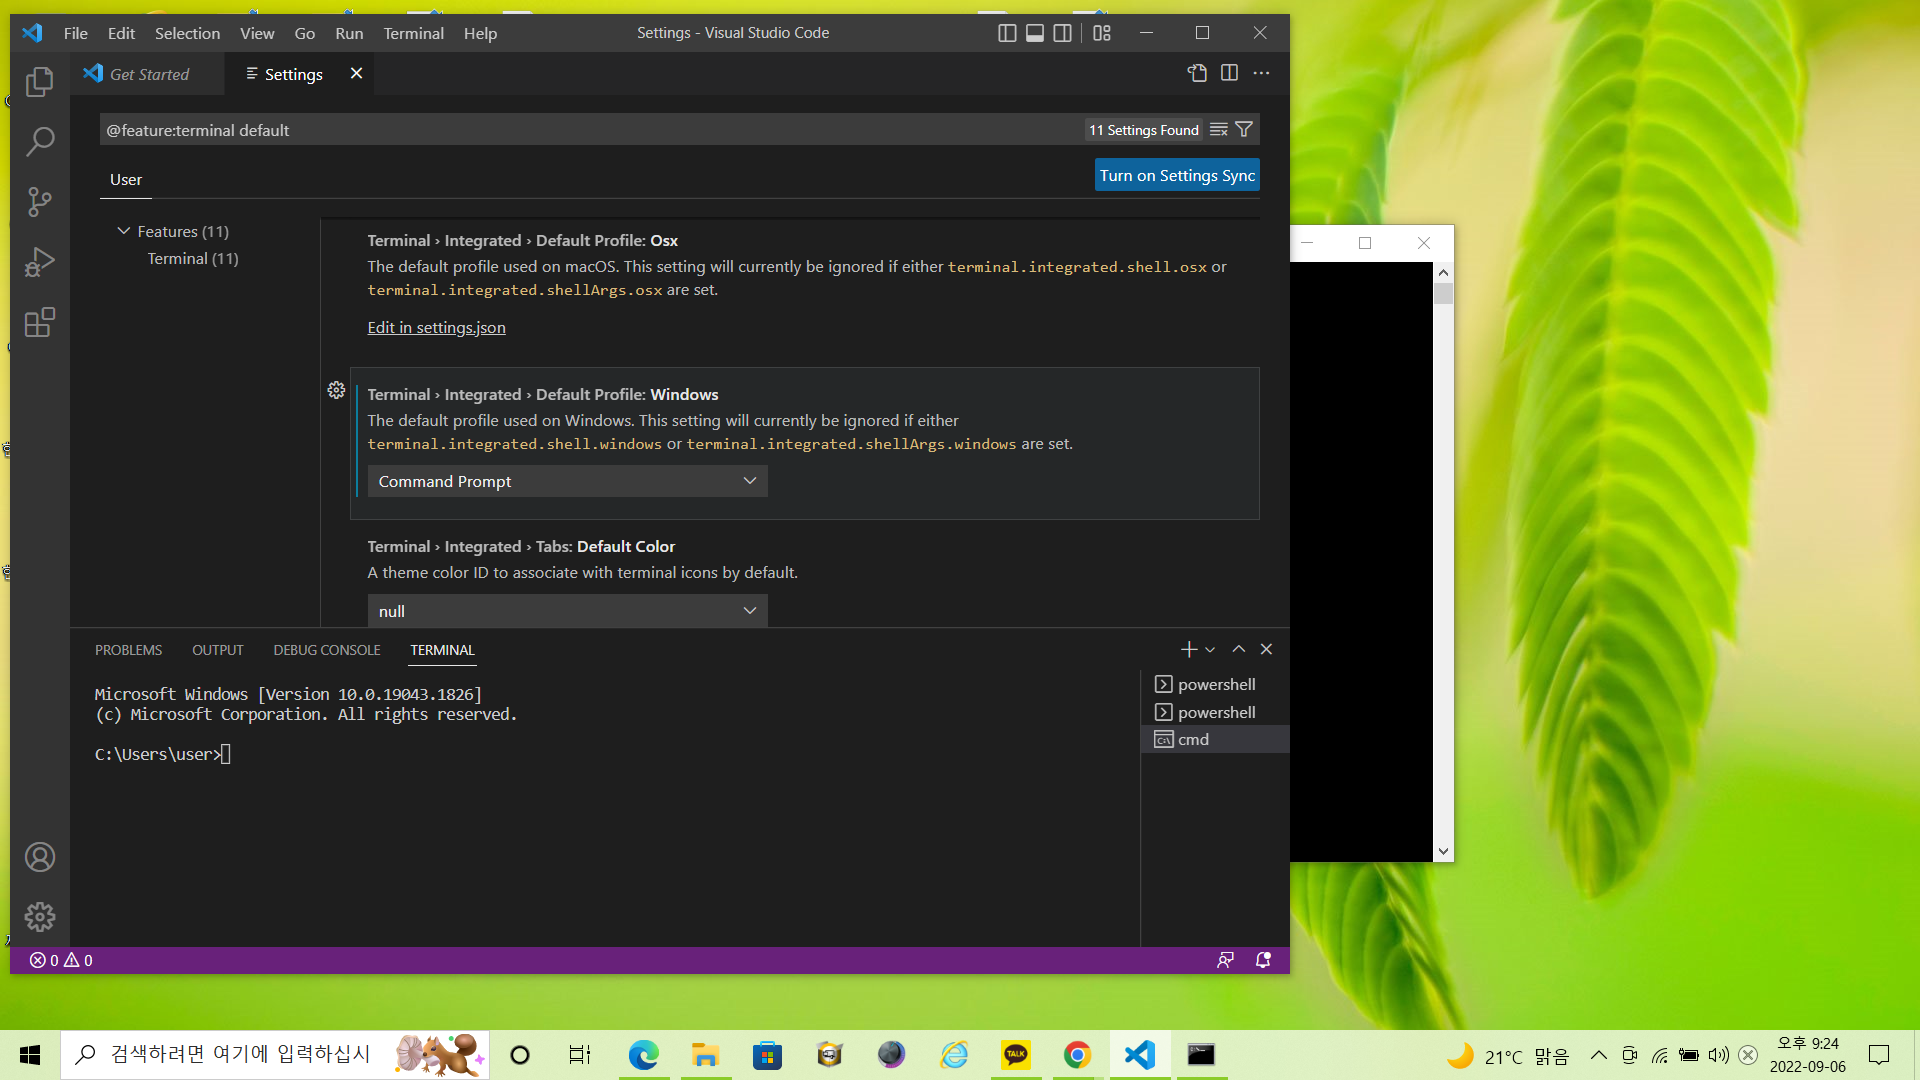Open notifications bell in status bar
1920x1080 pixels.
point(1263,960)
